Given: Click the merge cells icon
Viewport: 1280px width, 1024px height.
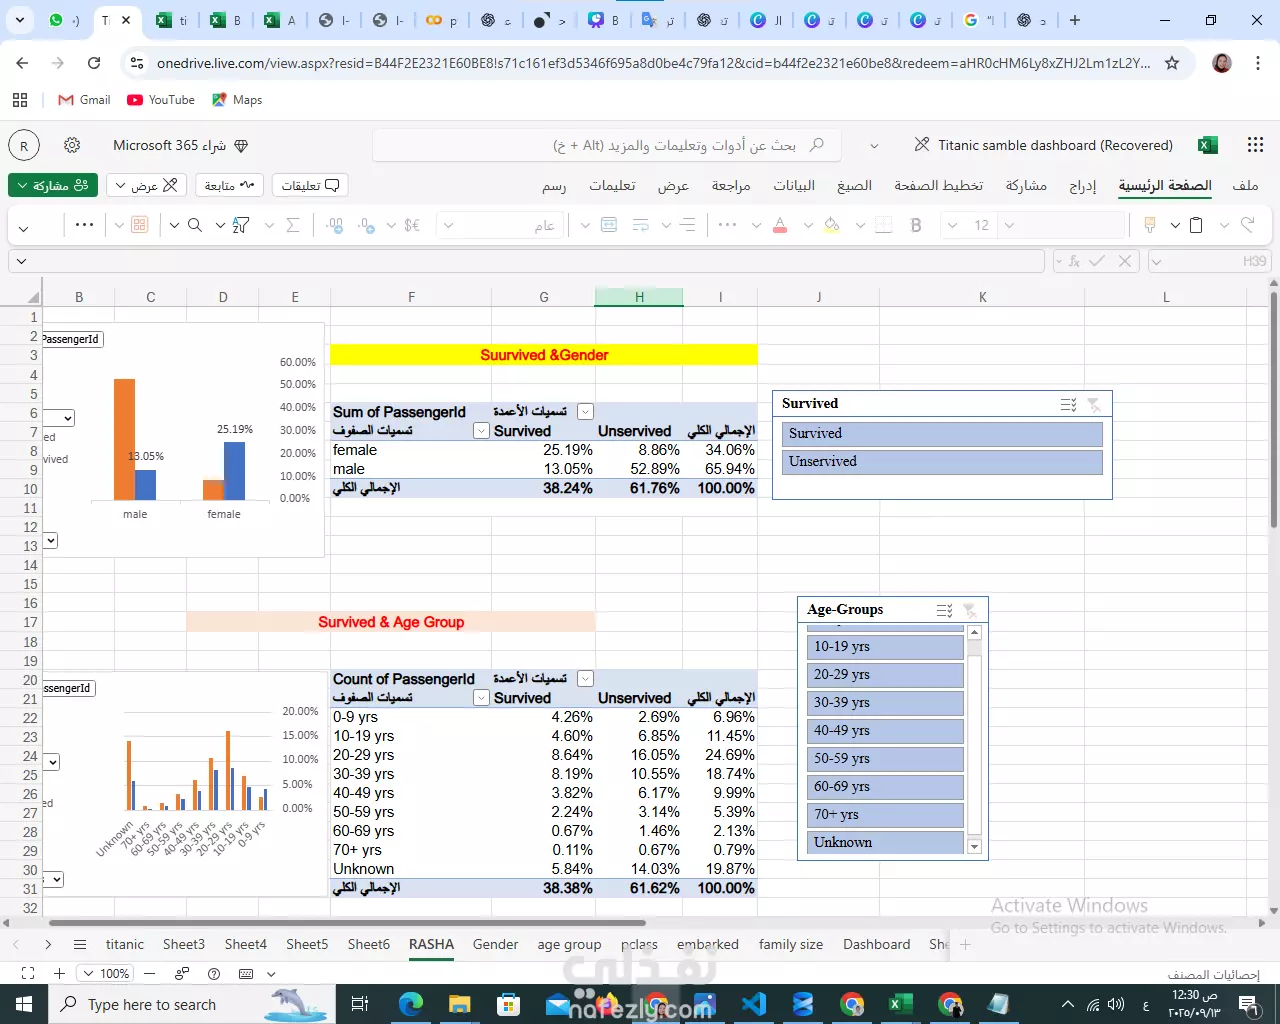Looking at the screenshot, I should [609, 225].
